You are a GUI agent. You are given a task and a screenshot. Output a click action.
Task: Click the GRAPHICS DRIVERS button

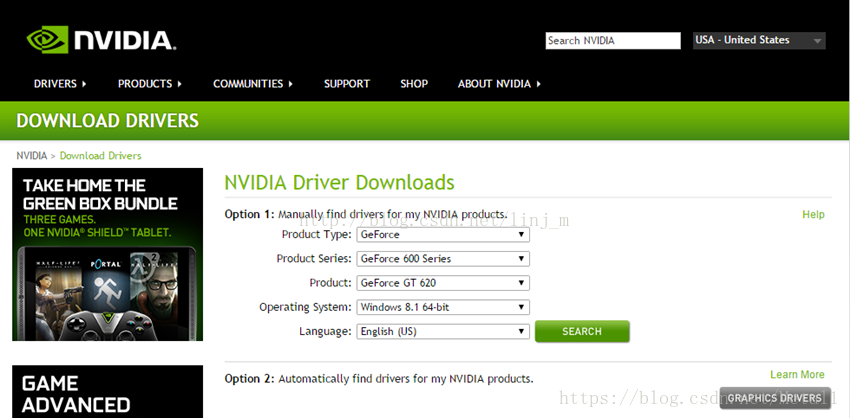click(x=775, y=398)
